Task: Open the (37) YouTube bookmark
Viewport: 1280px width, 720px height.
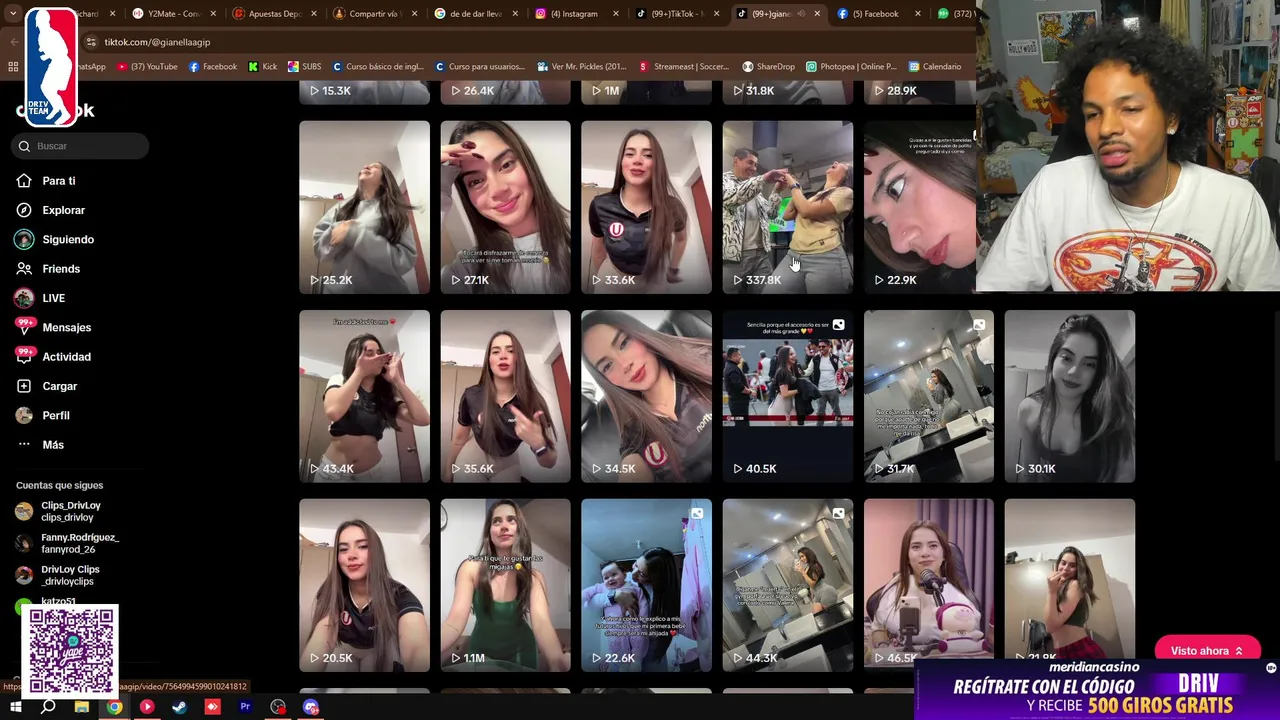Action: (147, 67)
